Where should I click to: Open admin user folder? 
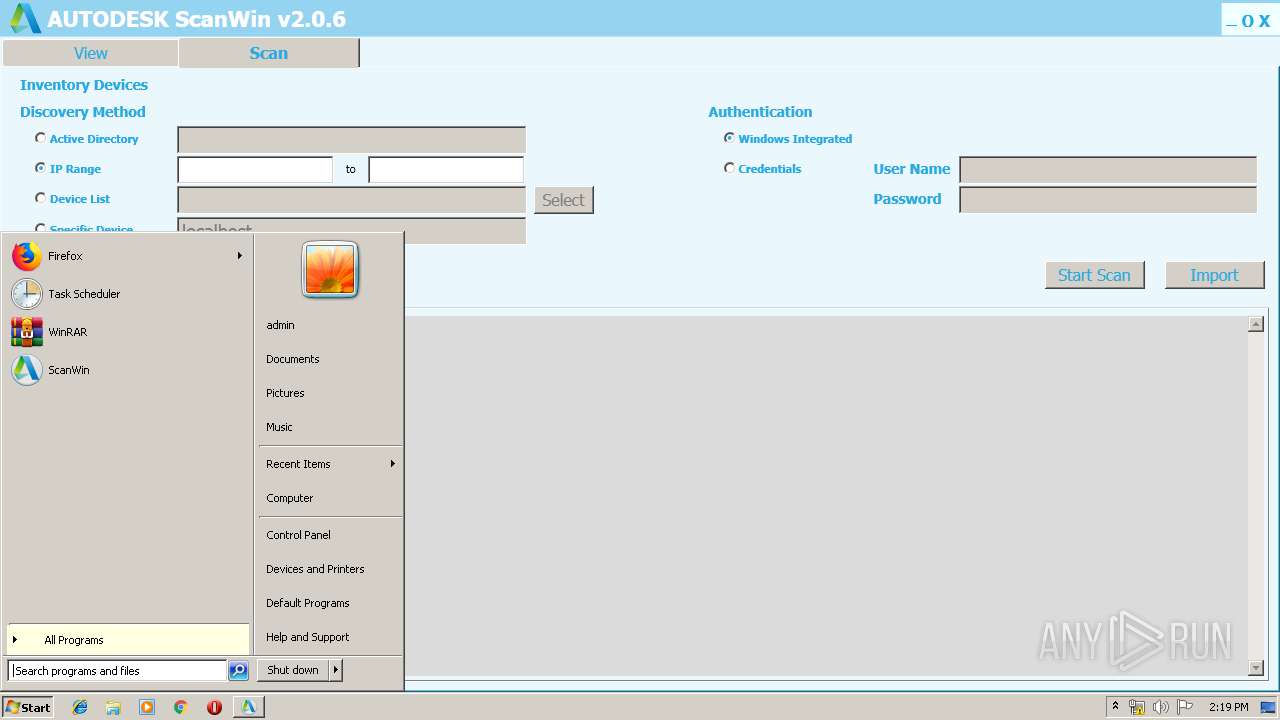tap(281, 325)
